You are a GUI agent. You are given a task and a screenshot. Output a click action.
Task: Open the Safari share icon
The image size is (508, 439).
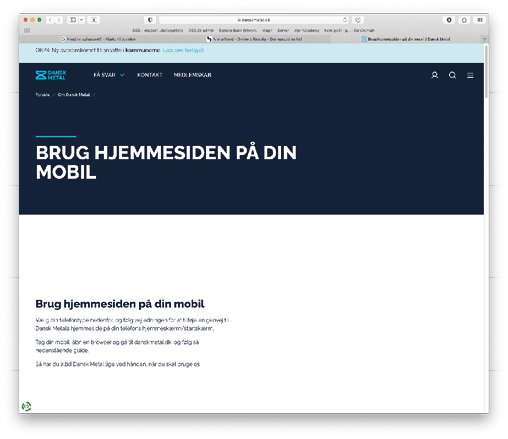(464, 20)
